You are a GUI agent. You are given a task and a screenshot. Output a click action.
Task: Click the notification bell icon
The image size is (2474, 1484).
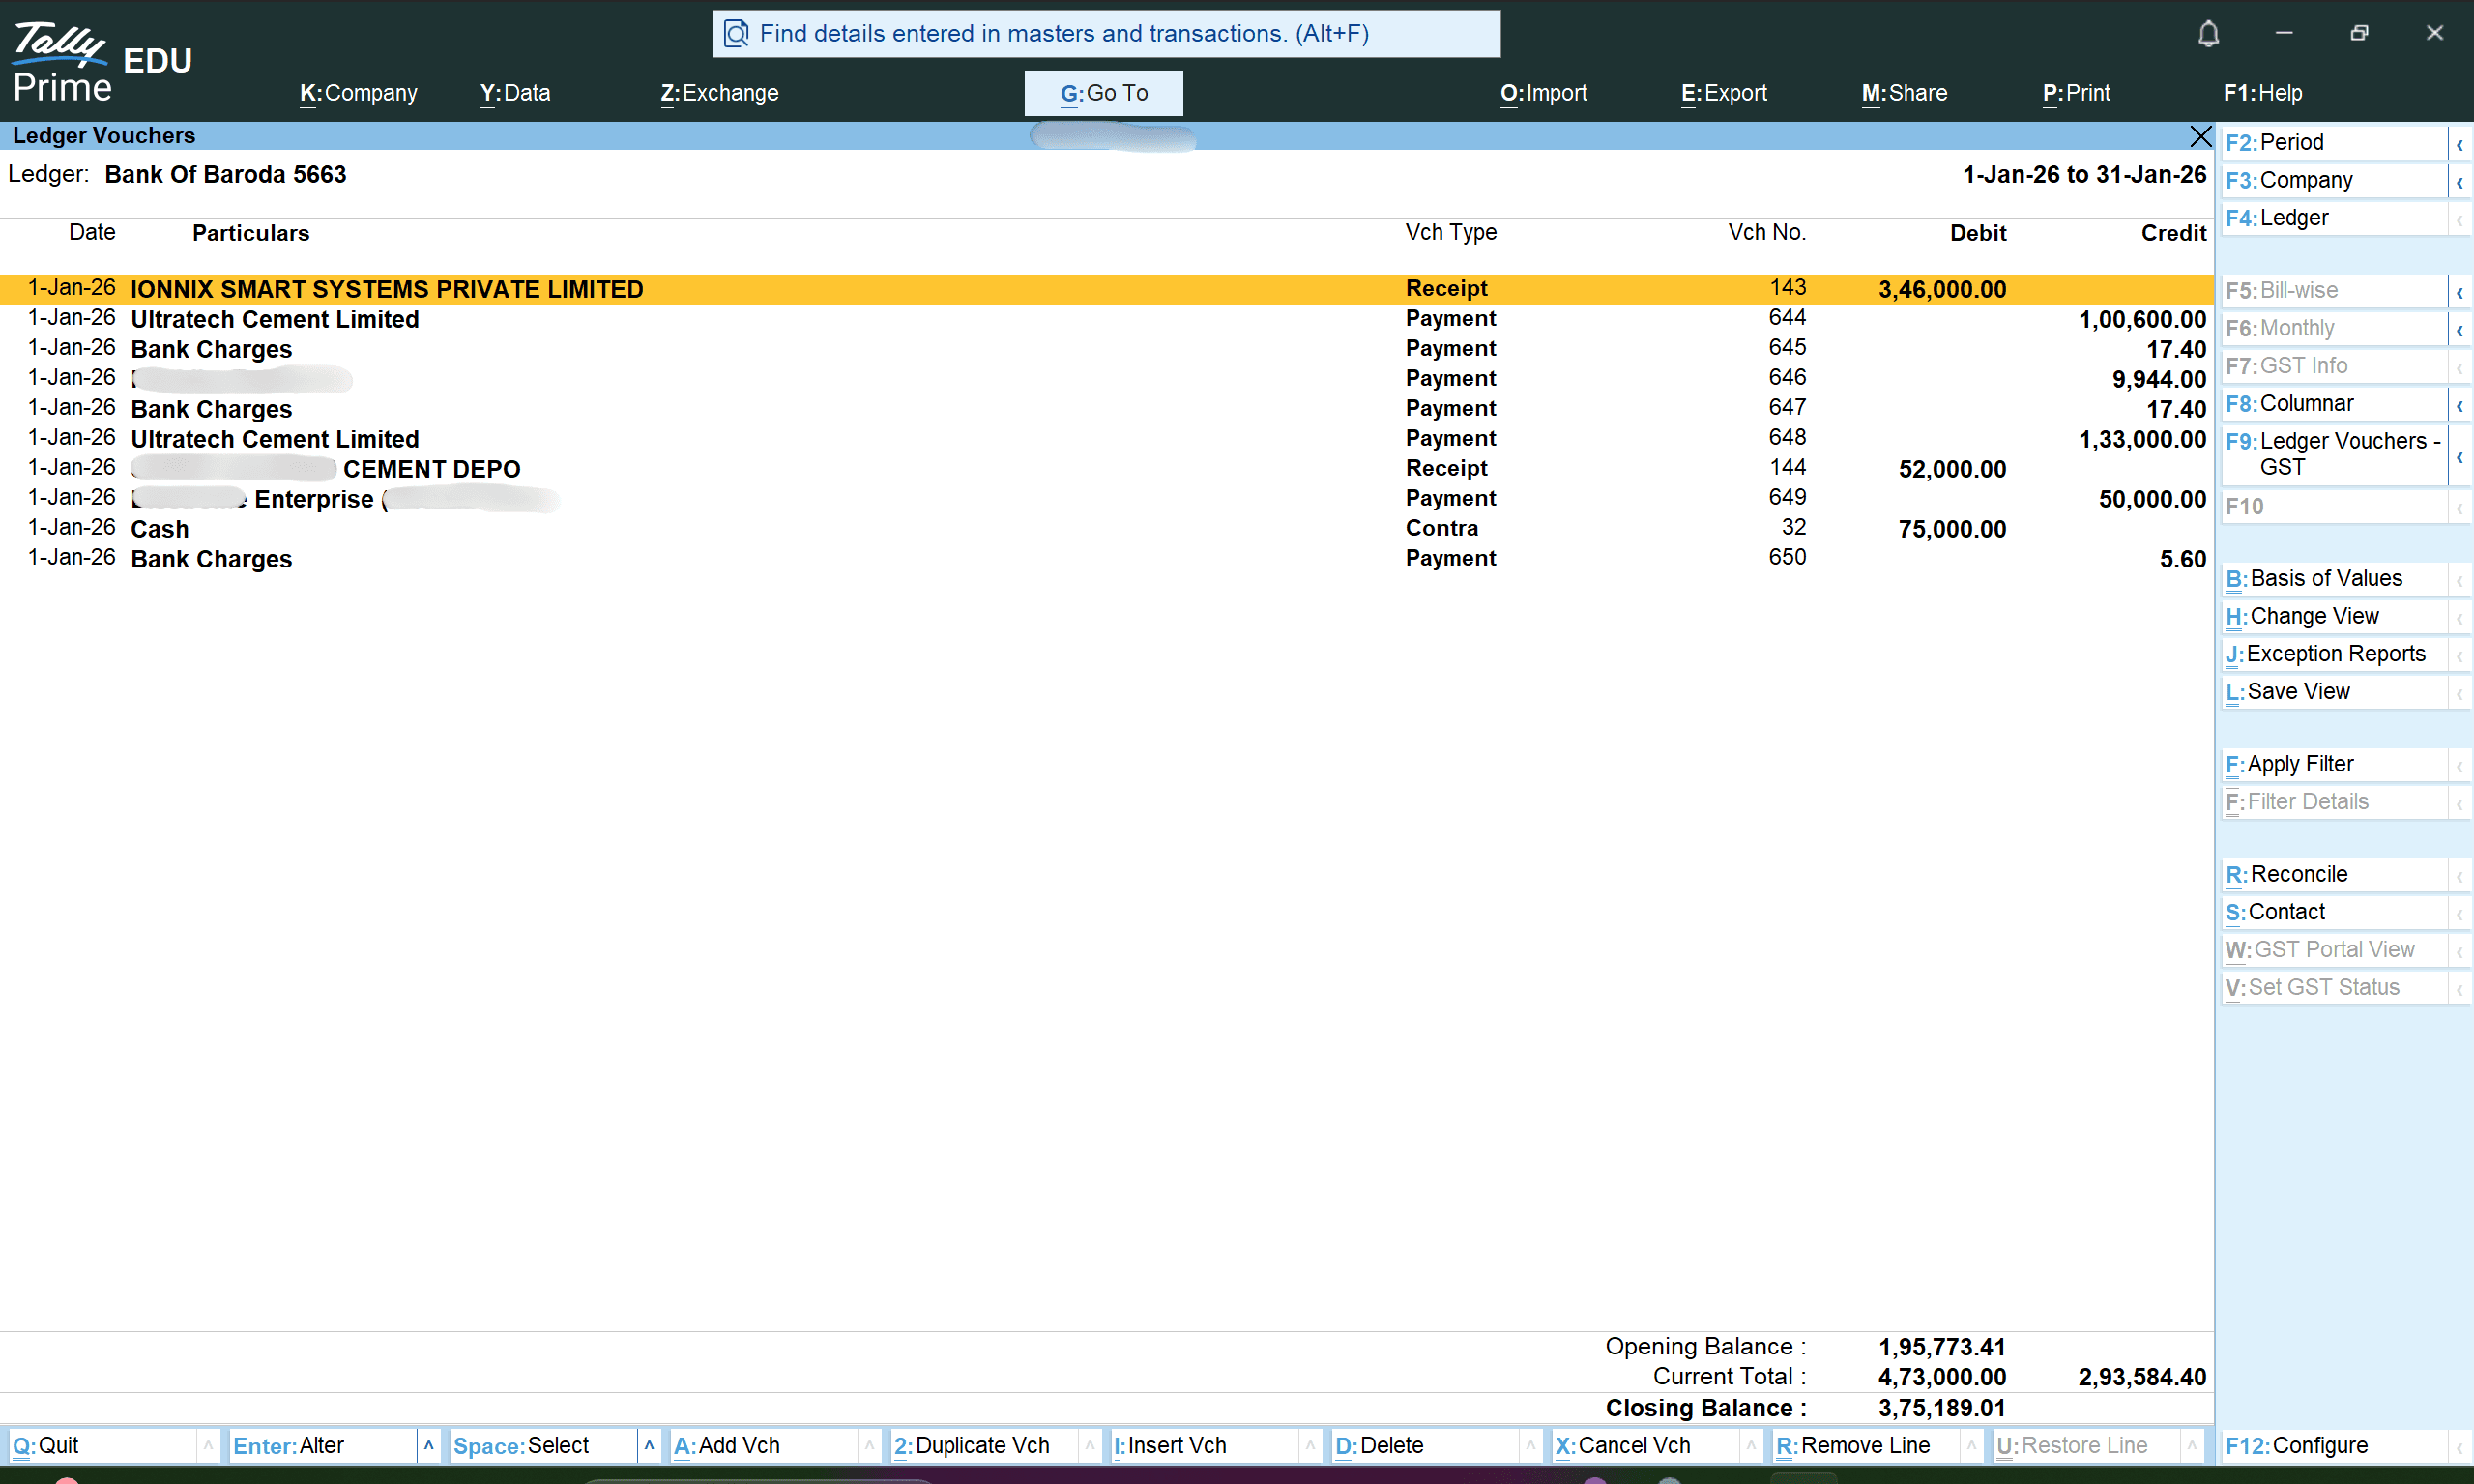click(2208, 34)
